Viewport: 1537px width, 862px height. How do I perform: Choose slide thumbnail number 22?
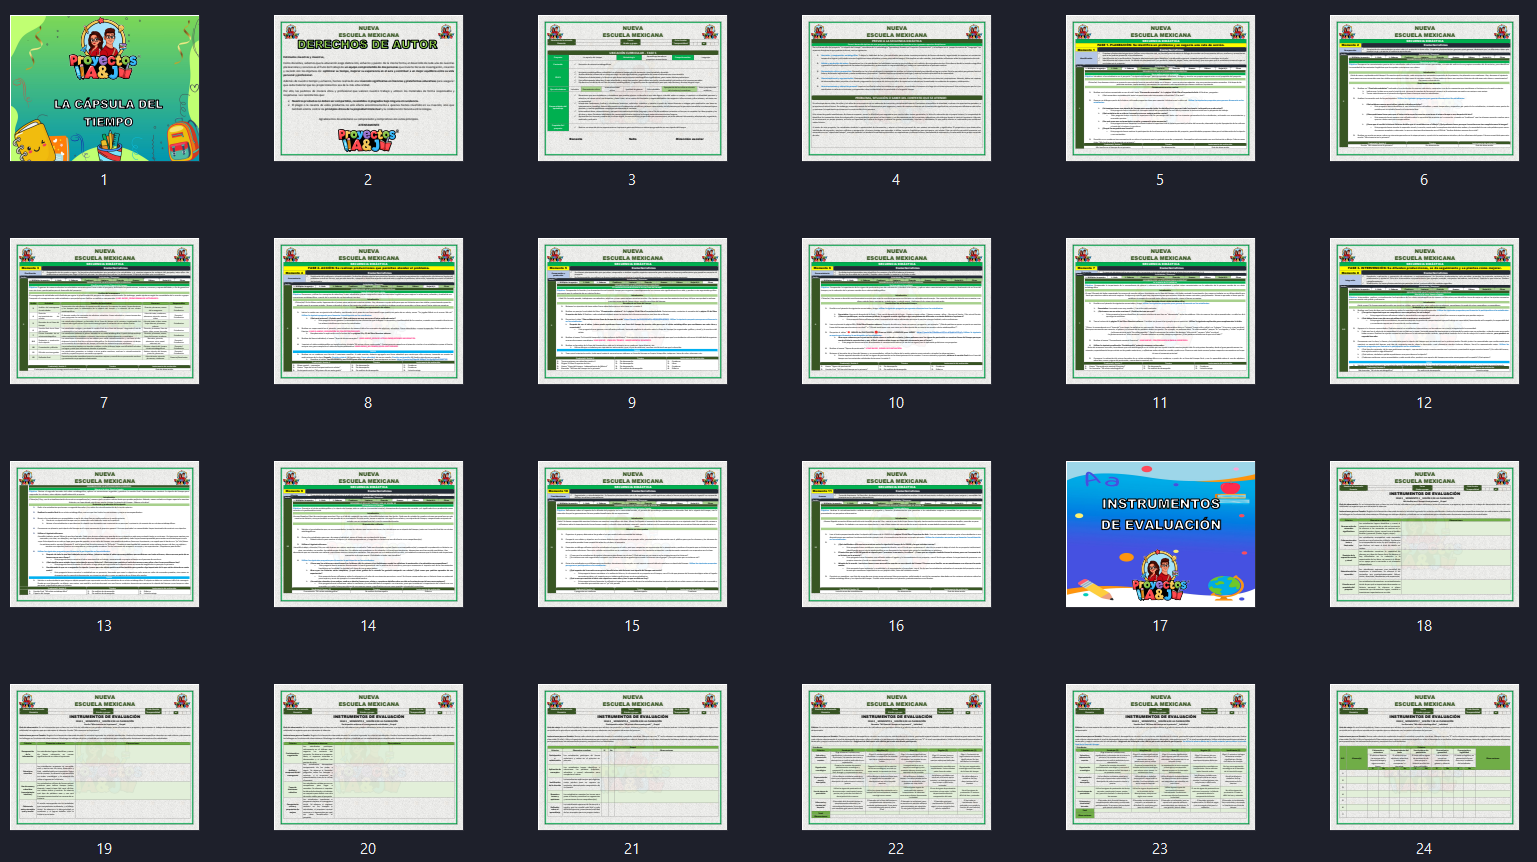point(896,757)
